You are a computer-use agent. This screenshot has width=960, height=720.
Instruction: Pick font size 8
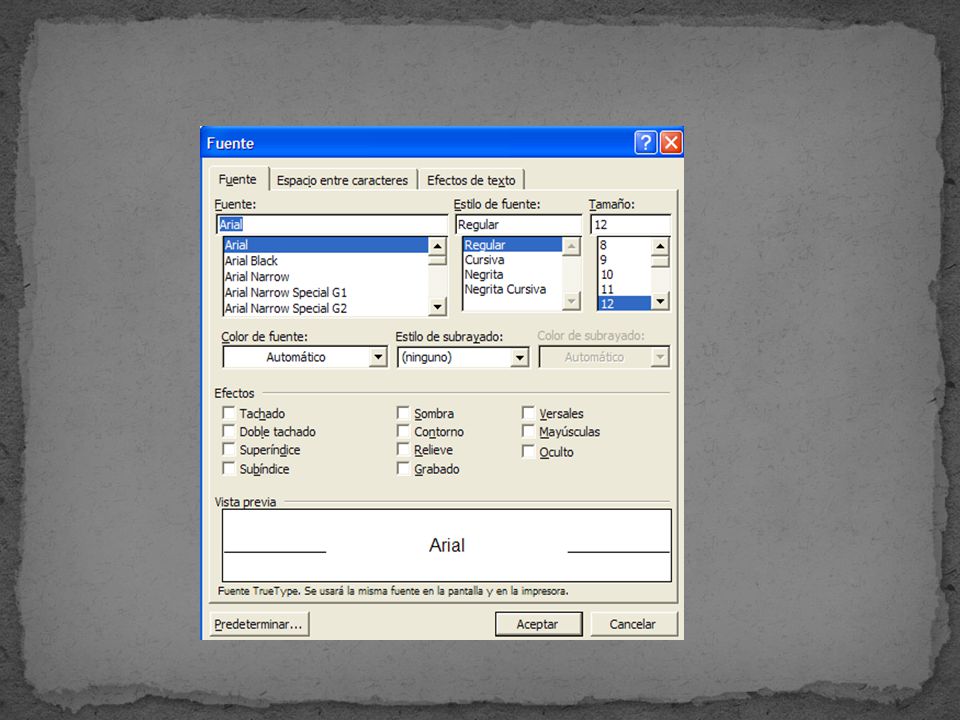pyautogui.click(x=624, y=245)
